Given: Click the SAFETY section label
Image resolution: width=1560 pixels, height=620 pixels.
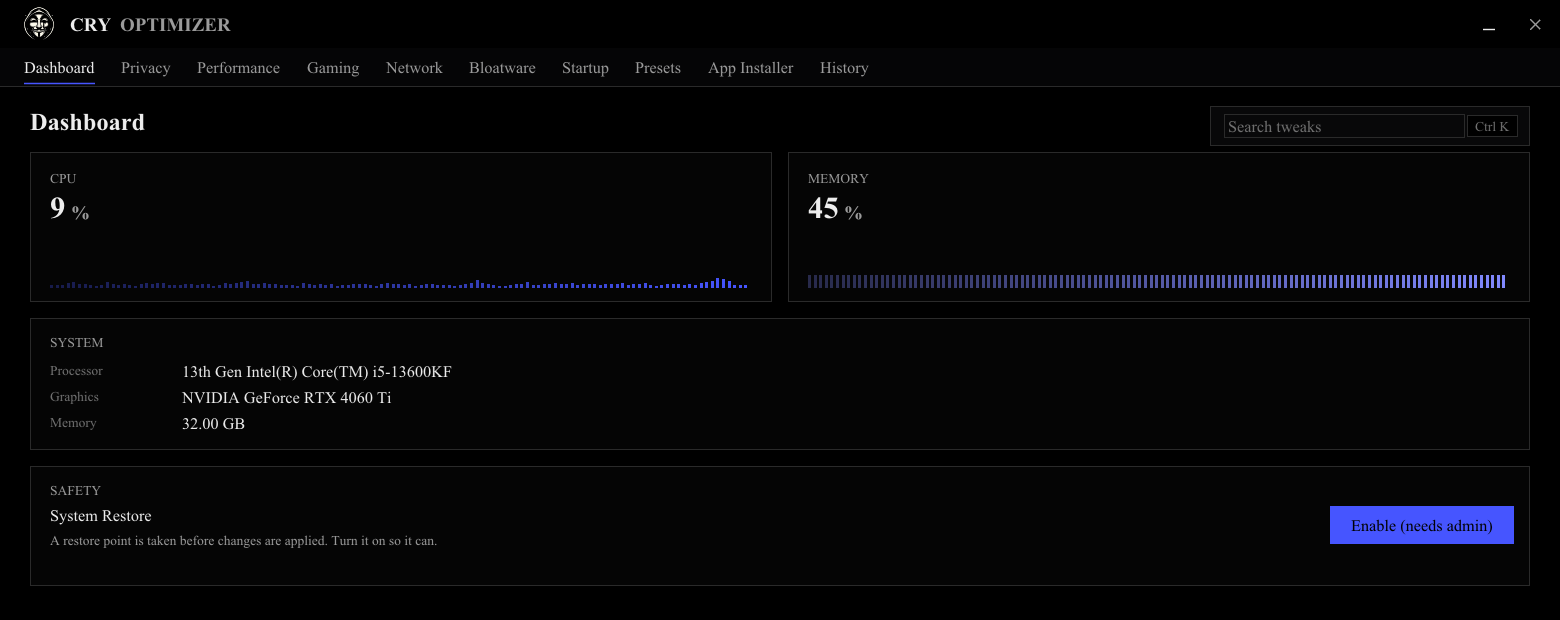Looking at the screenshot, I should [76, 491].
